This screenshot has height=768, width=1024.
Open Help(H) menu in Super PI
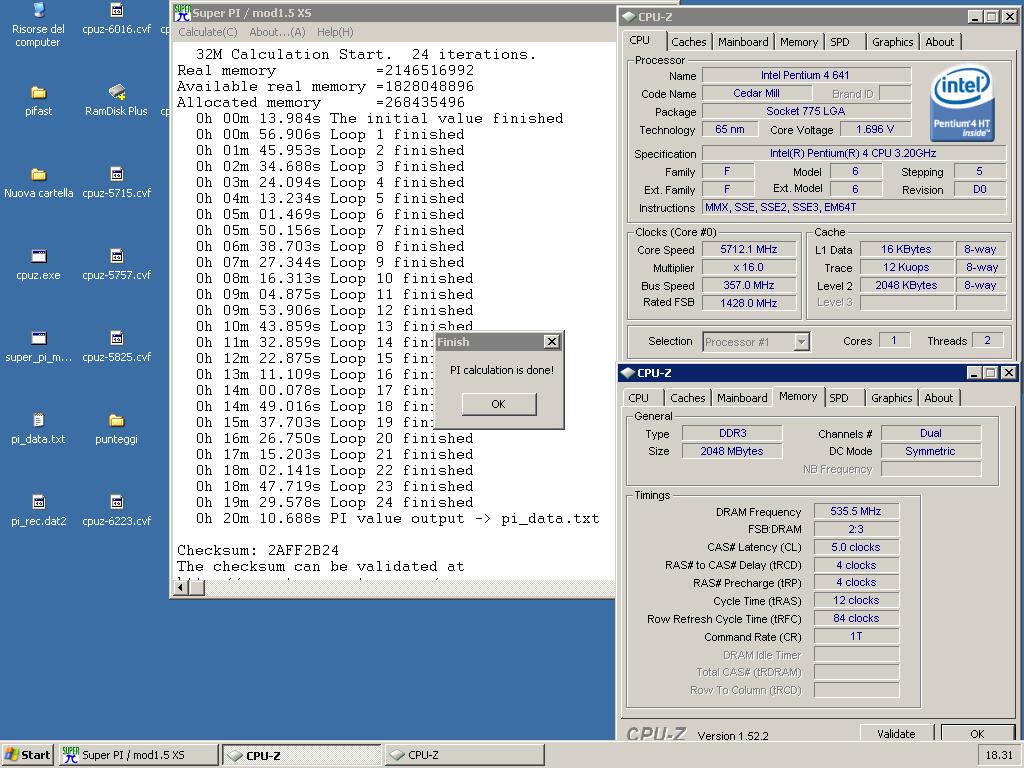335,32
